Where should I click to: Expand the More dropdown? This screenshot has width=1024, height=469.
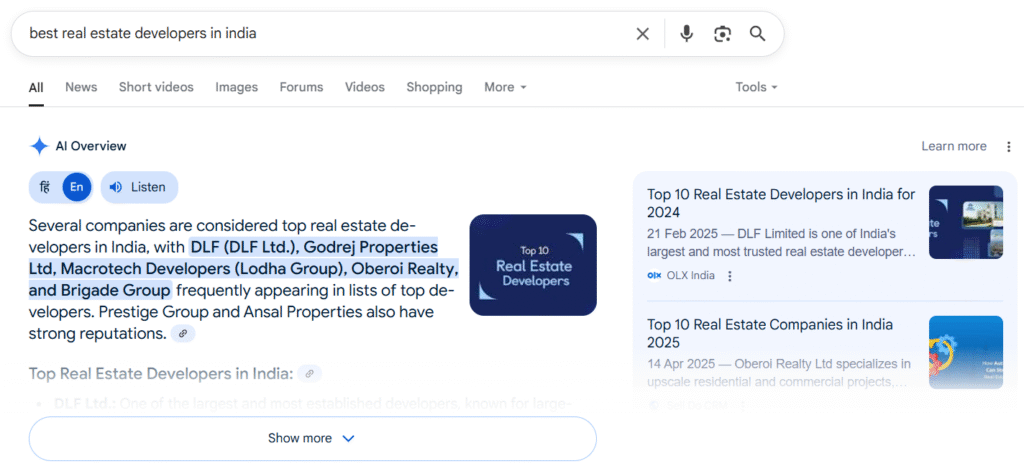click(x=505, y=87)
